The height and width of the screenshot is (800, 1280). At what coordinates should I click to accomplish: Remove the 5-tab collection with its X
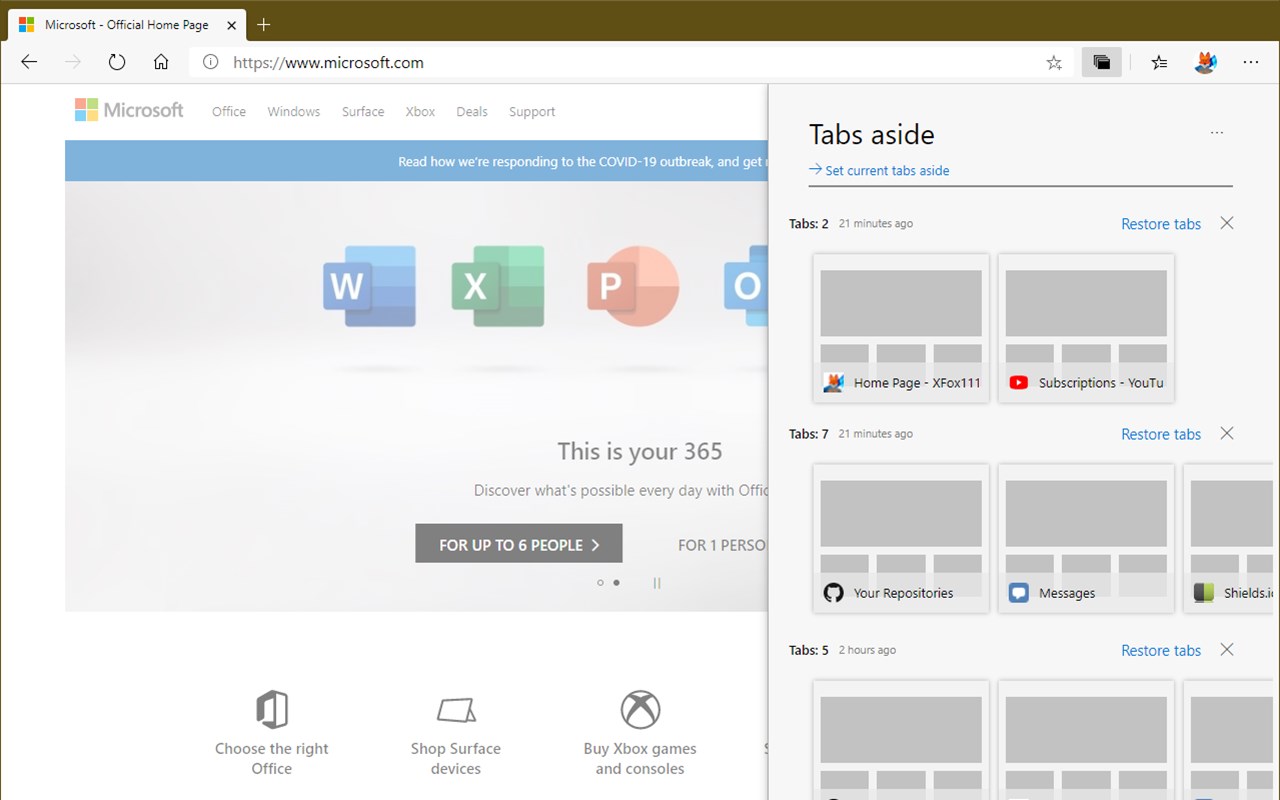1227,649
